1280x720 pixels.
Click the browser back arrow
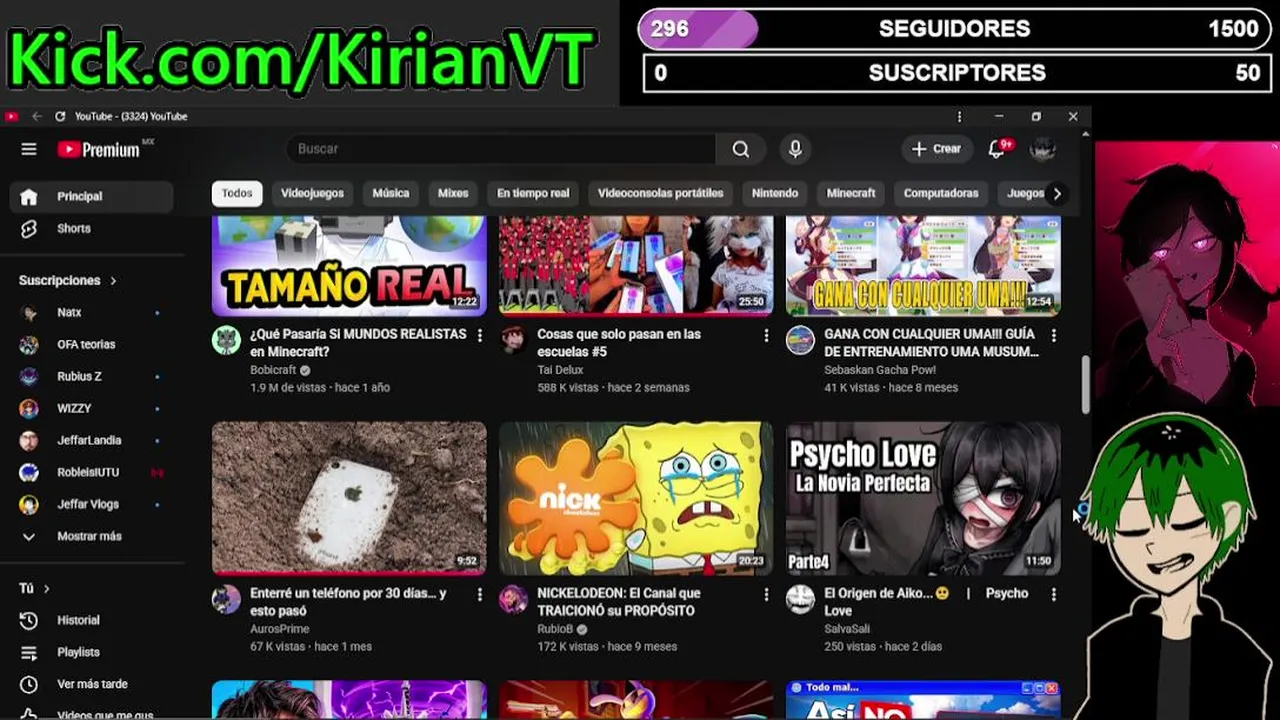(x=37, y=116)
